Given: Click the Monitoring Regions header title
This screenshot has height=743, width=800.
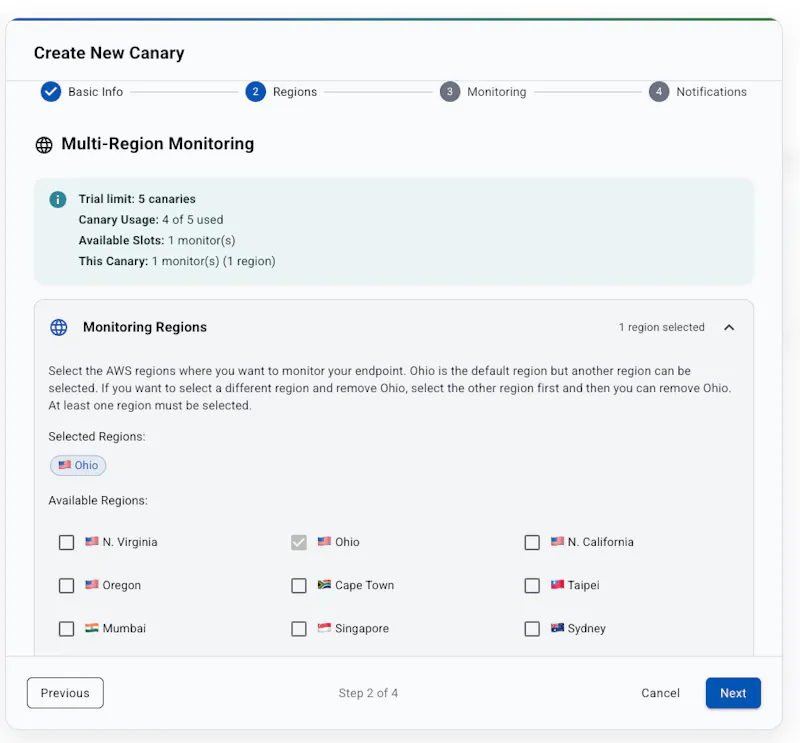Looking at the screenshot, I should coord(145,327).
